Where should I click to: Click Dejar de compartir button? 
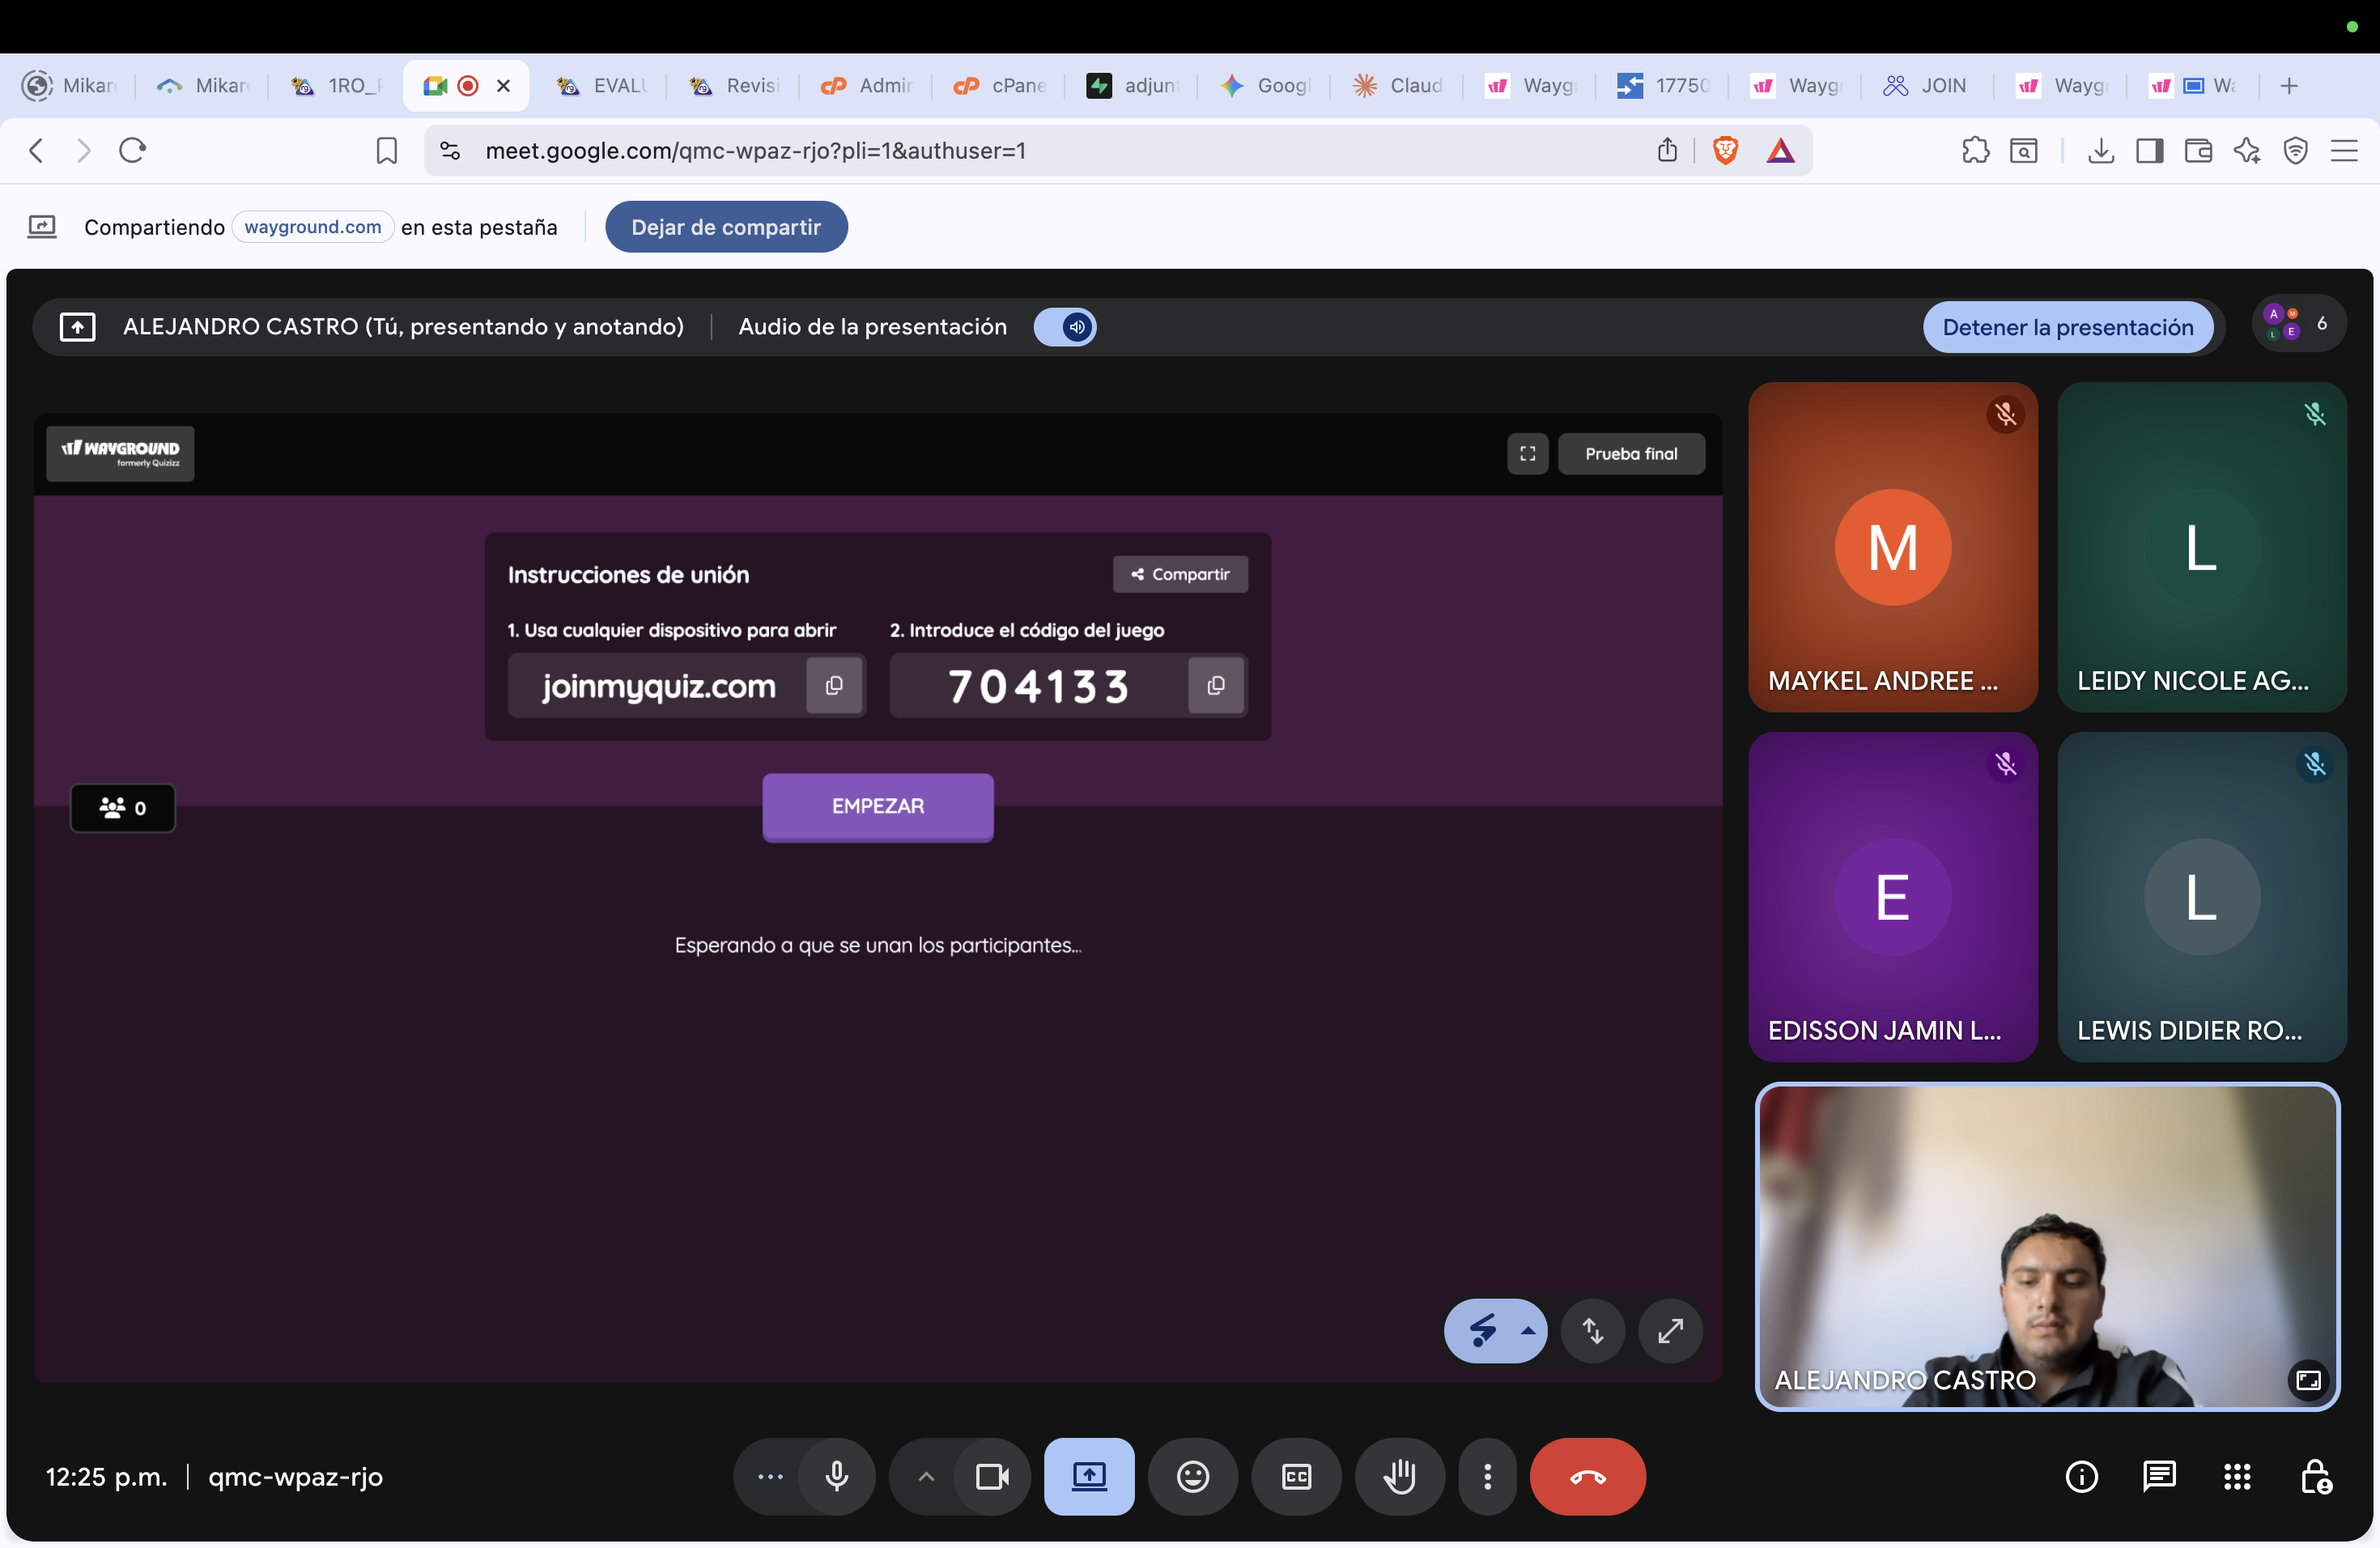point(726,227)
